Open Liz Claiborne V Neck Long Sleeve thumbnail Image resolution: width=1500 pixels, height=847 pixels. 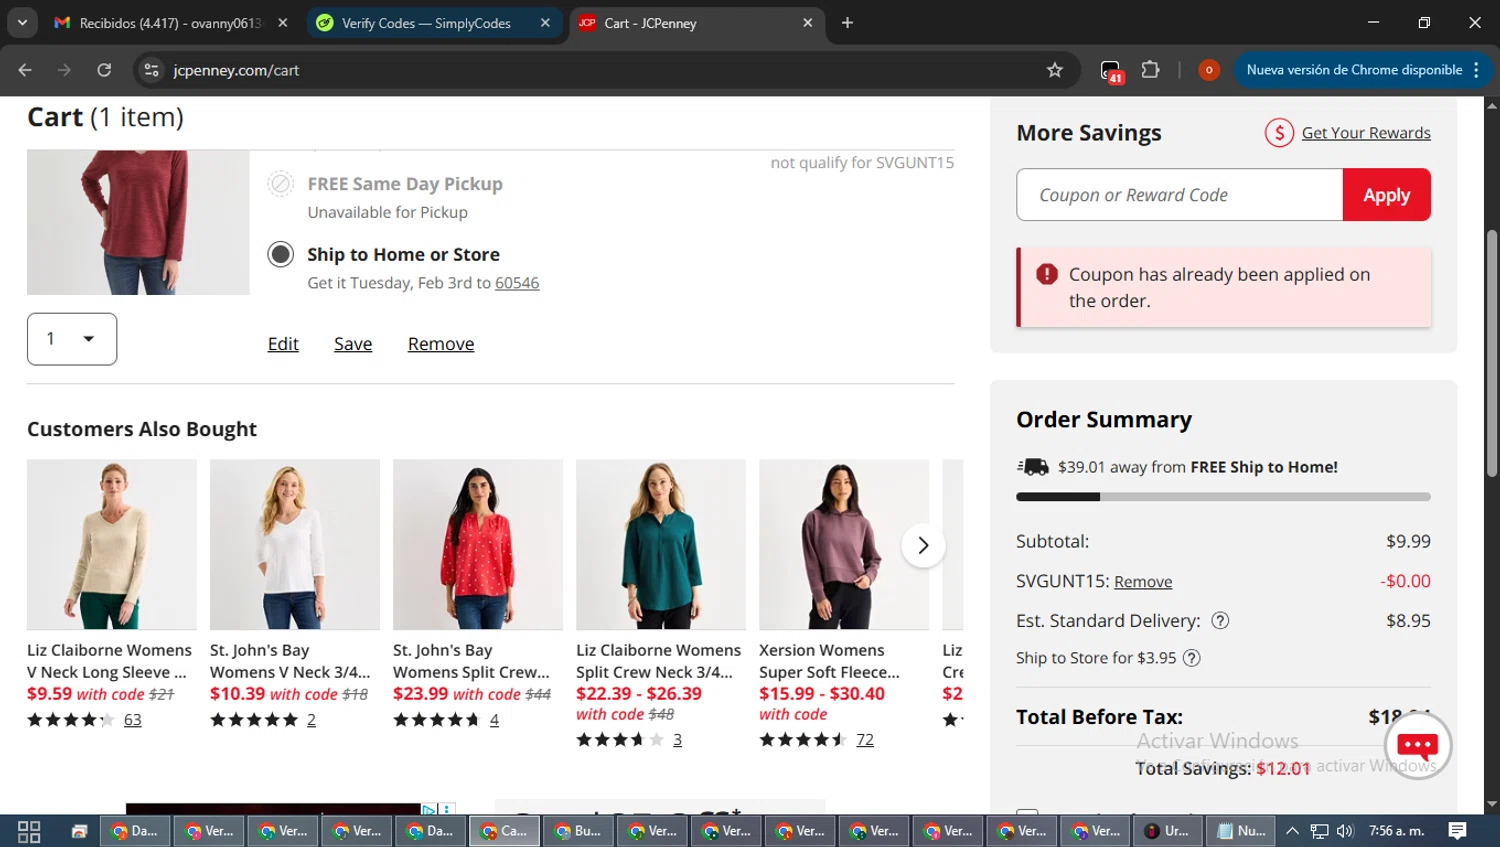112,545
